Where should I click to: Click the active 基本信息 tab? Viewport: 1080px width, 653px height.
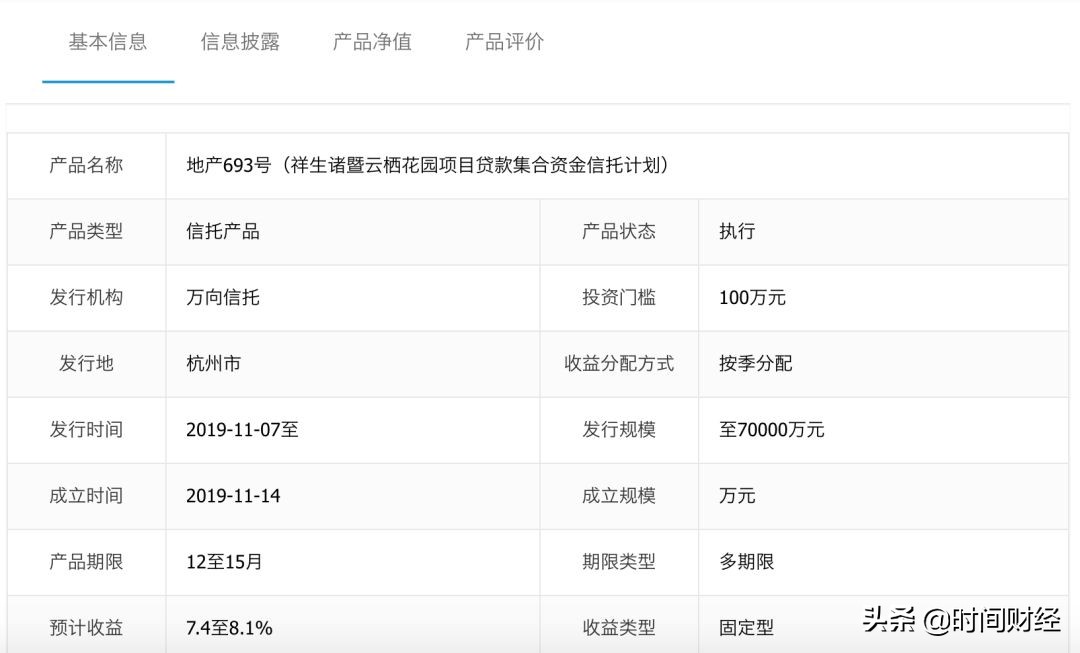point(108,41)
